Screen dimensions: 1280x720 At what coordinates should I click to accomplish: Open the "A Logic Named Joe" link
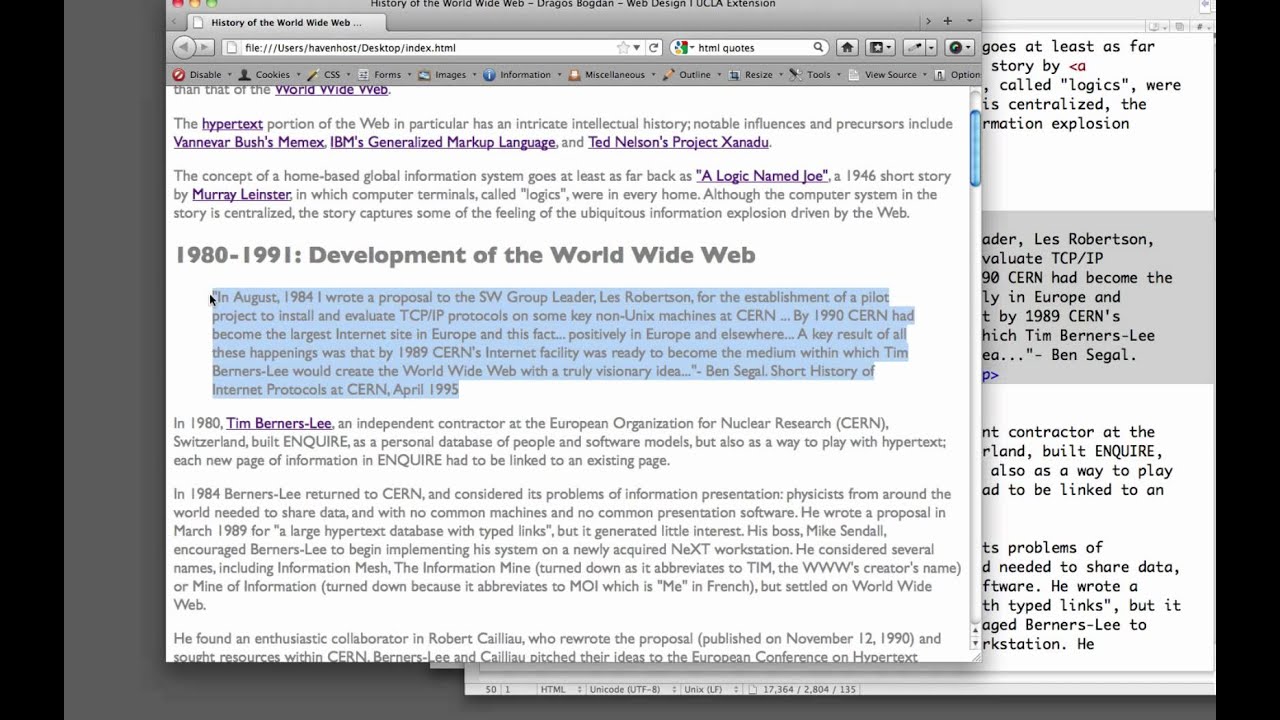(761, 176)
